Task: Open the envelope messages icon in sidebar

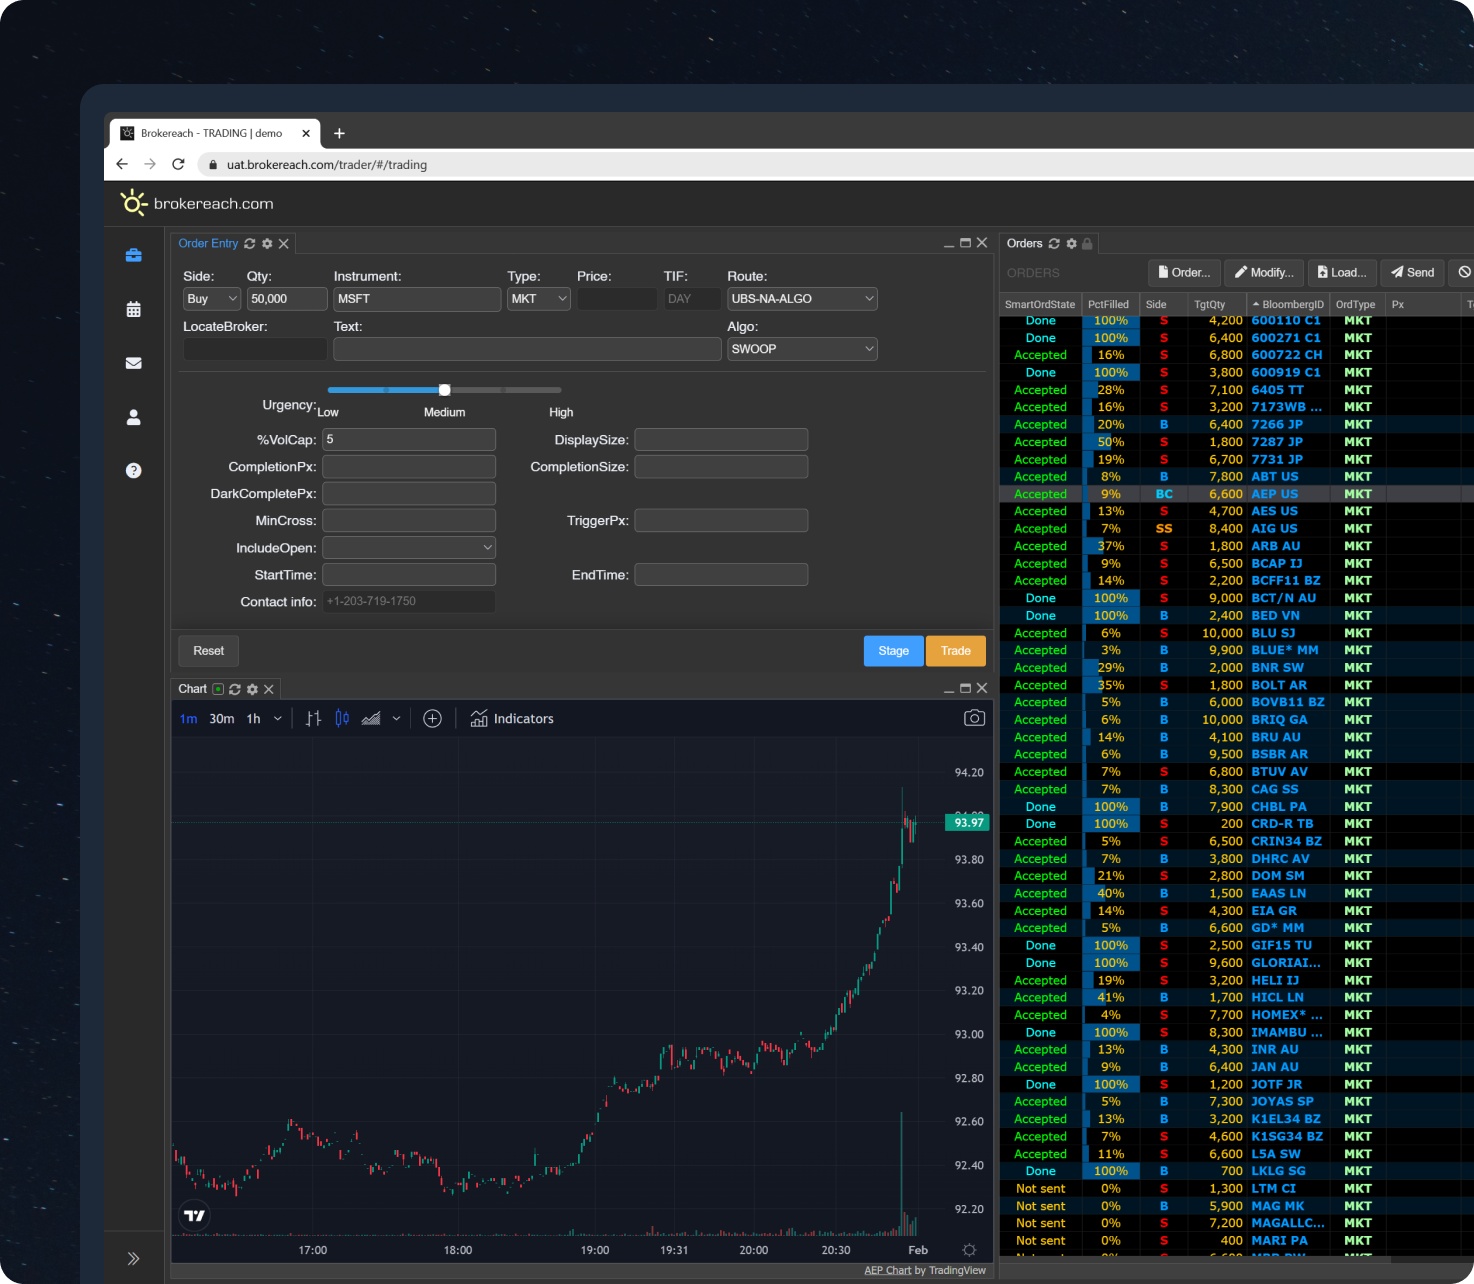Action: point(133,363)
